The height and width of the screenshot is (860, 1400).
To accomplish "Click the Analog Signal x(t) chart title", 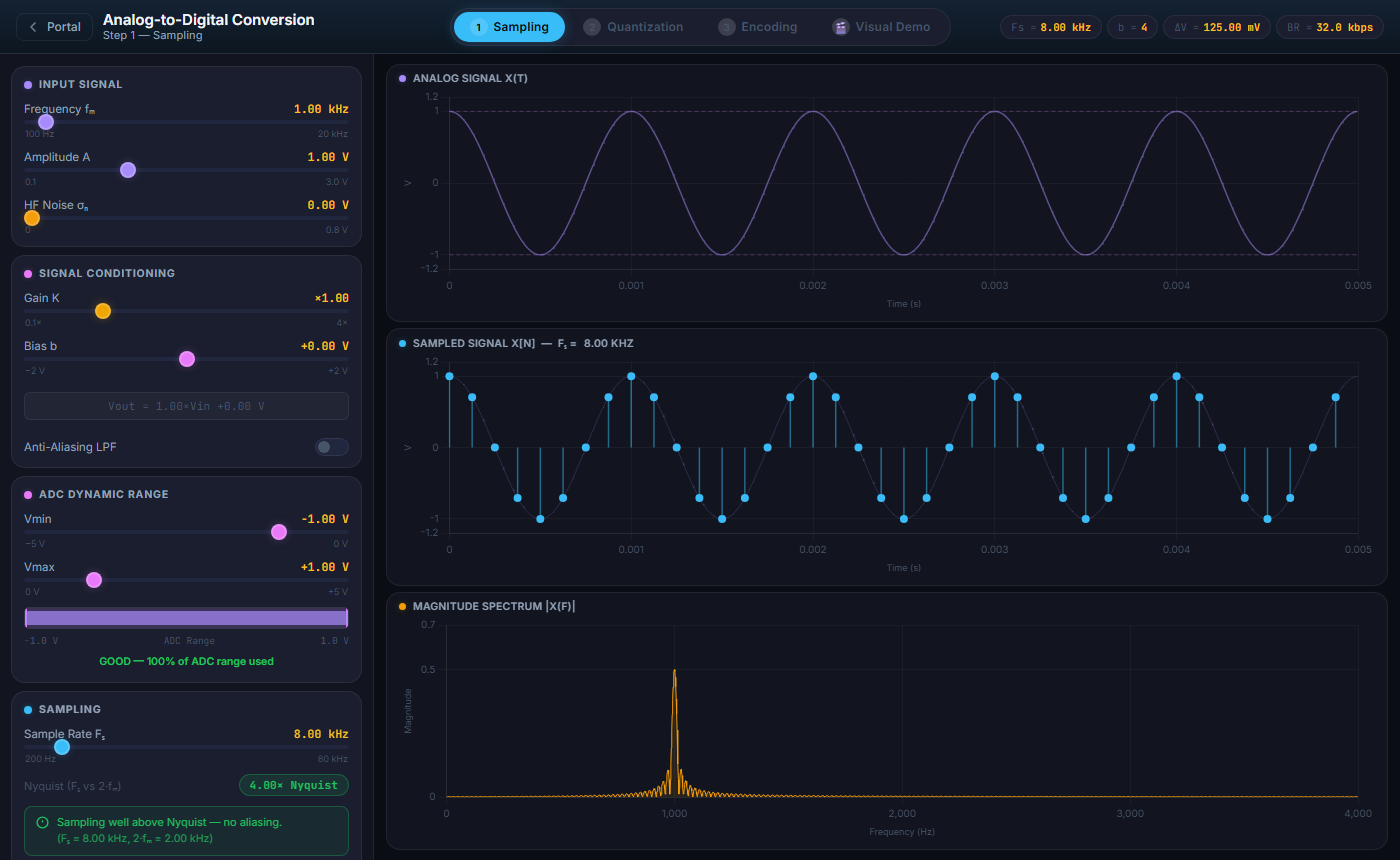I will tap(470, 78).
